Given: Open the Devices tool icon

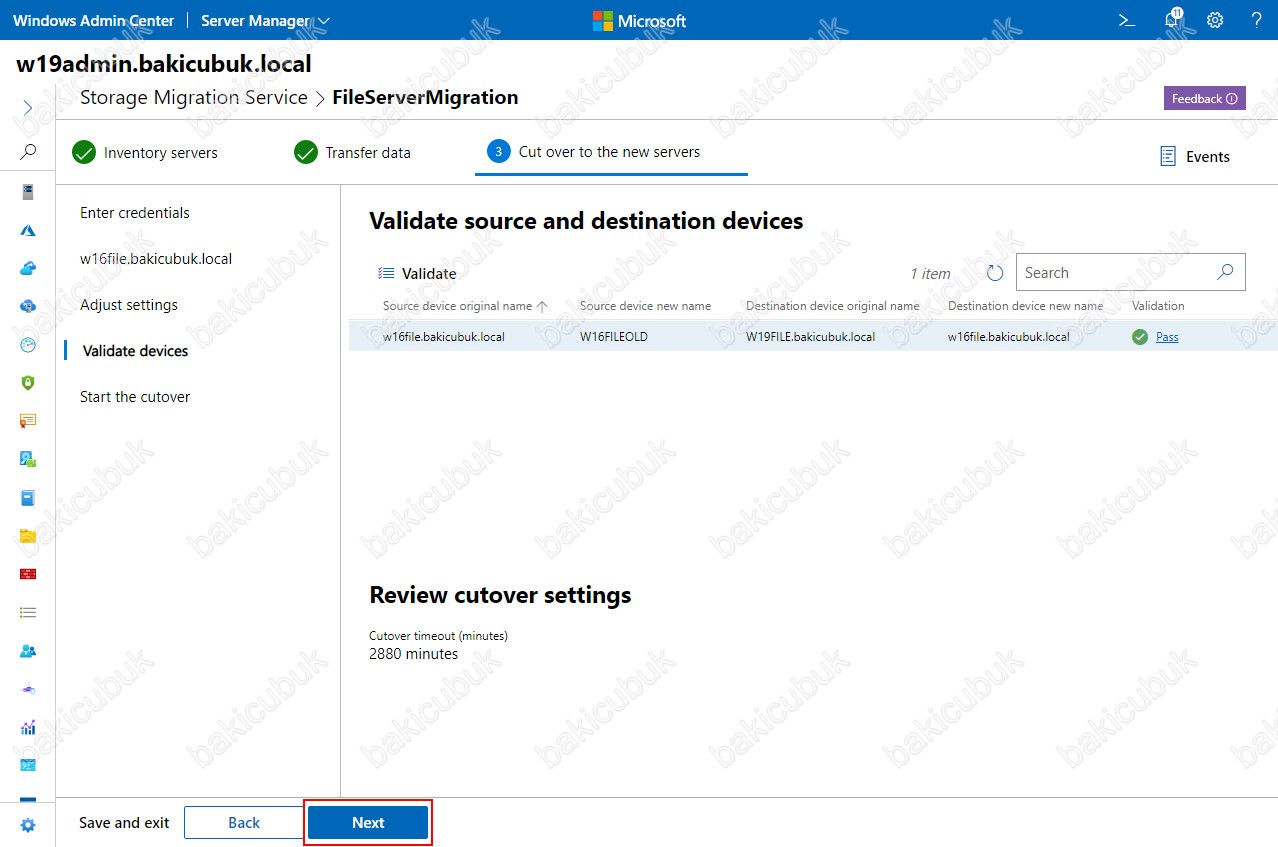Looking at the screenshot, I should (x=28, y=459).
